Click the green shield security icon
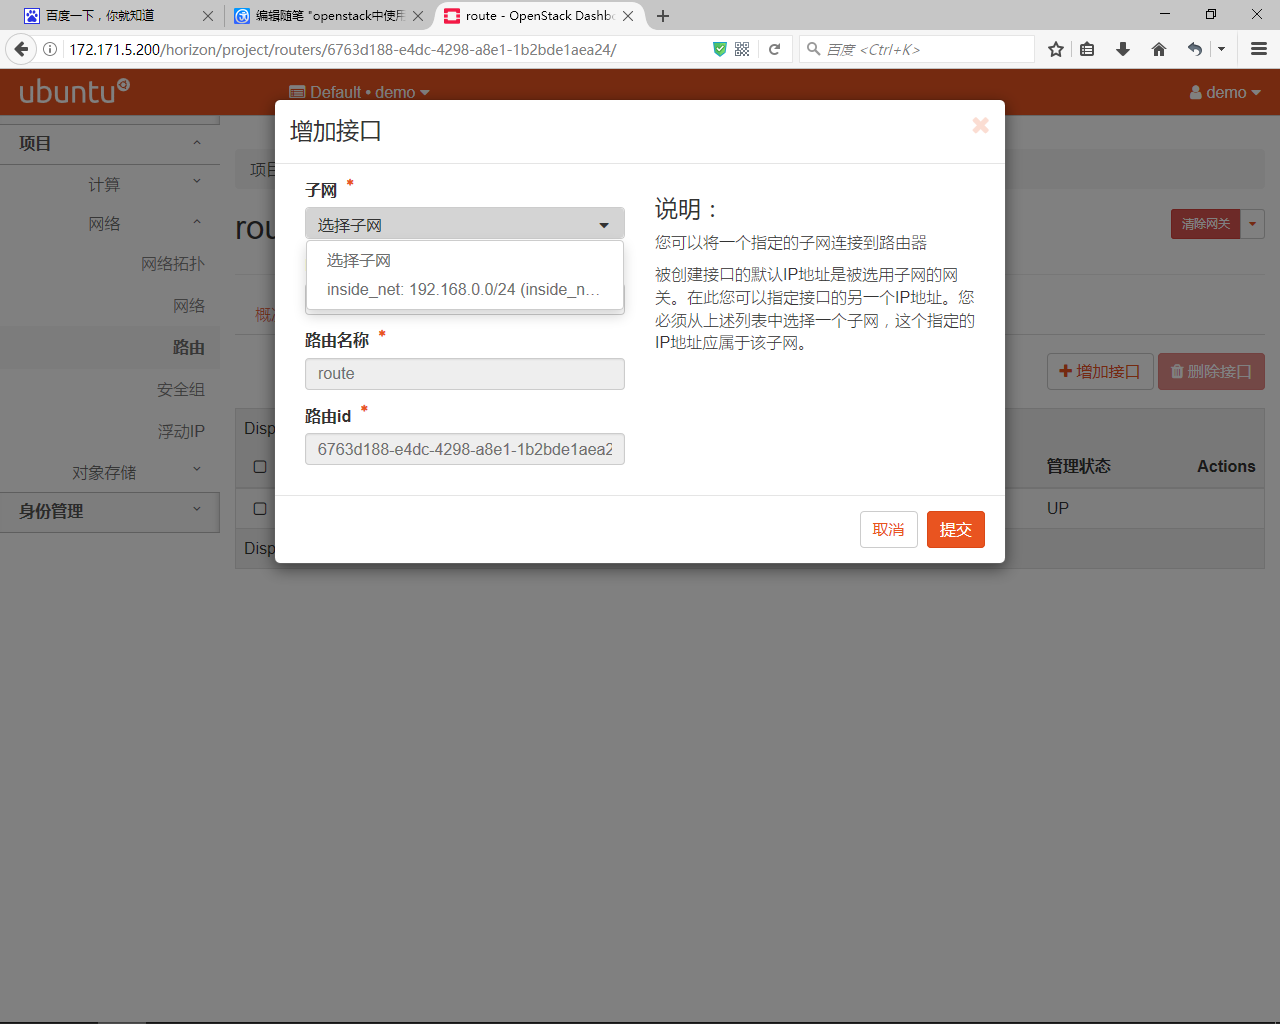 point(719,49)
